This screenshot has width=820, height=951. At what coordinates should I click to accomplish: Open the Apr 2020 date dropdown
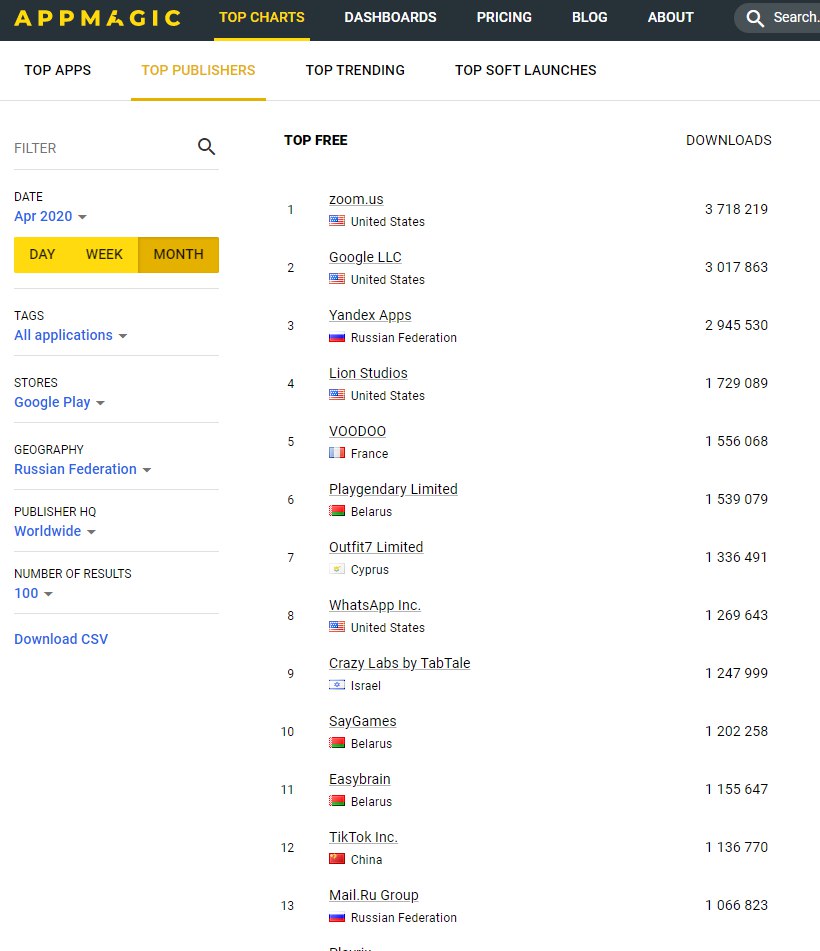[50, 217]
